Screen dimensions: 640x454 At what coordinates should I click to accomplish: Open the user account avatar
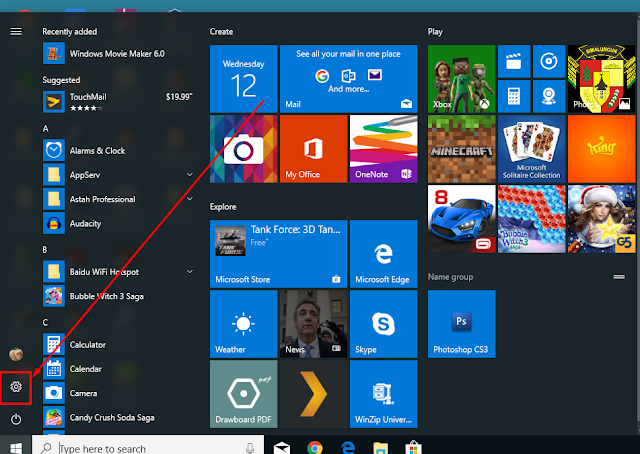point(16,354)
